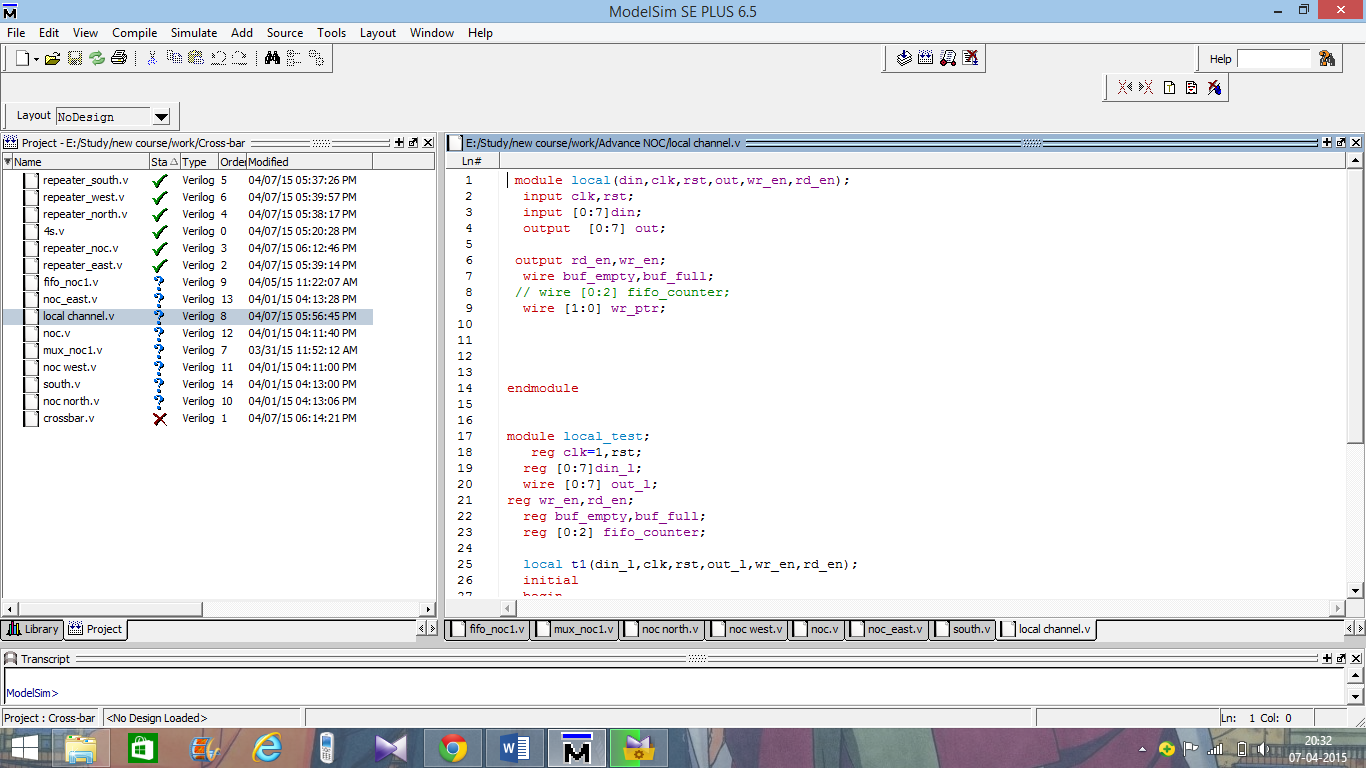Click the orange Help search binoculars icon
The image size is (1366, 768).
[x=1327, y=58]
